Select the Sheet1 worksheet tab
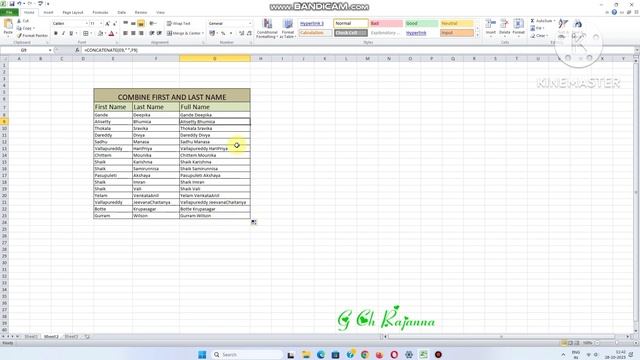 (x=31, y=337)
